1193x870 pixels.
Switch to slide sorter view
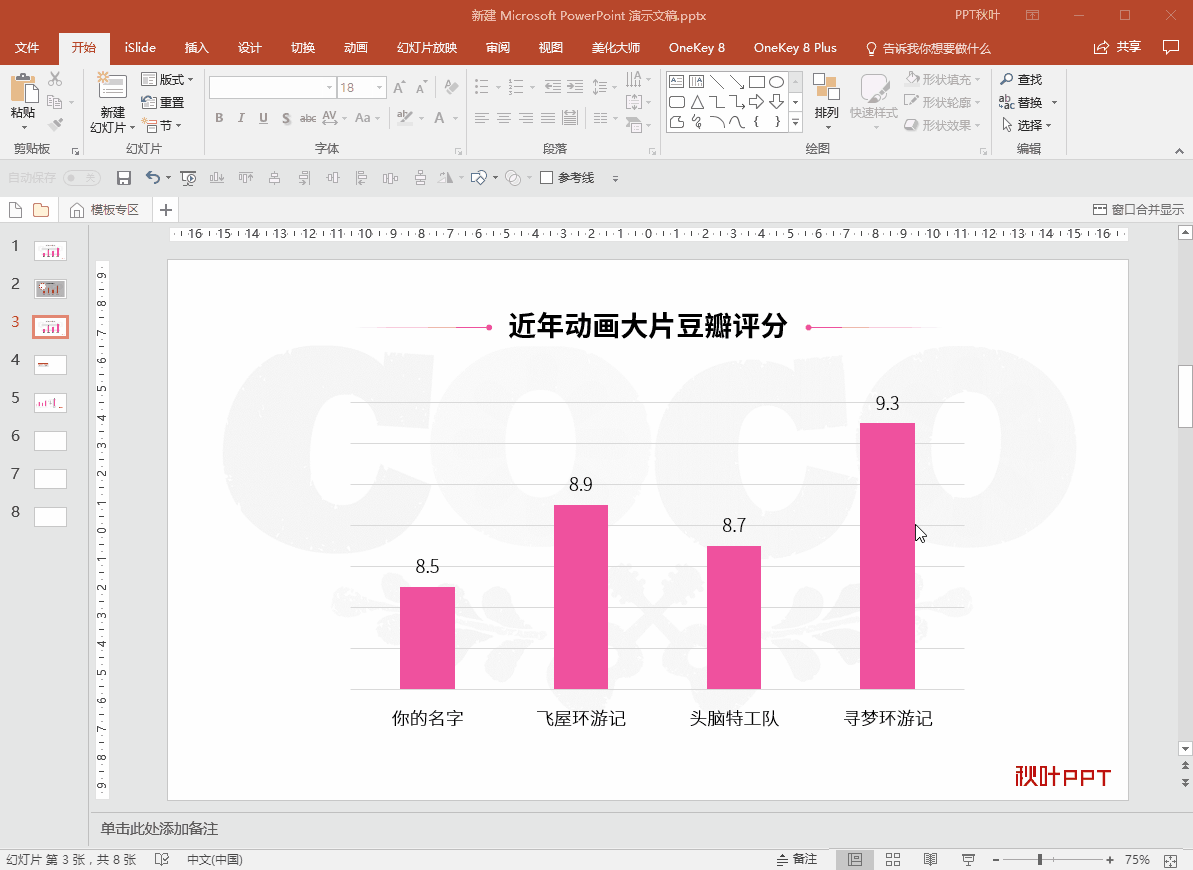(893, 859)
